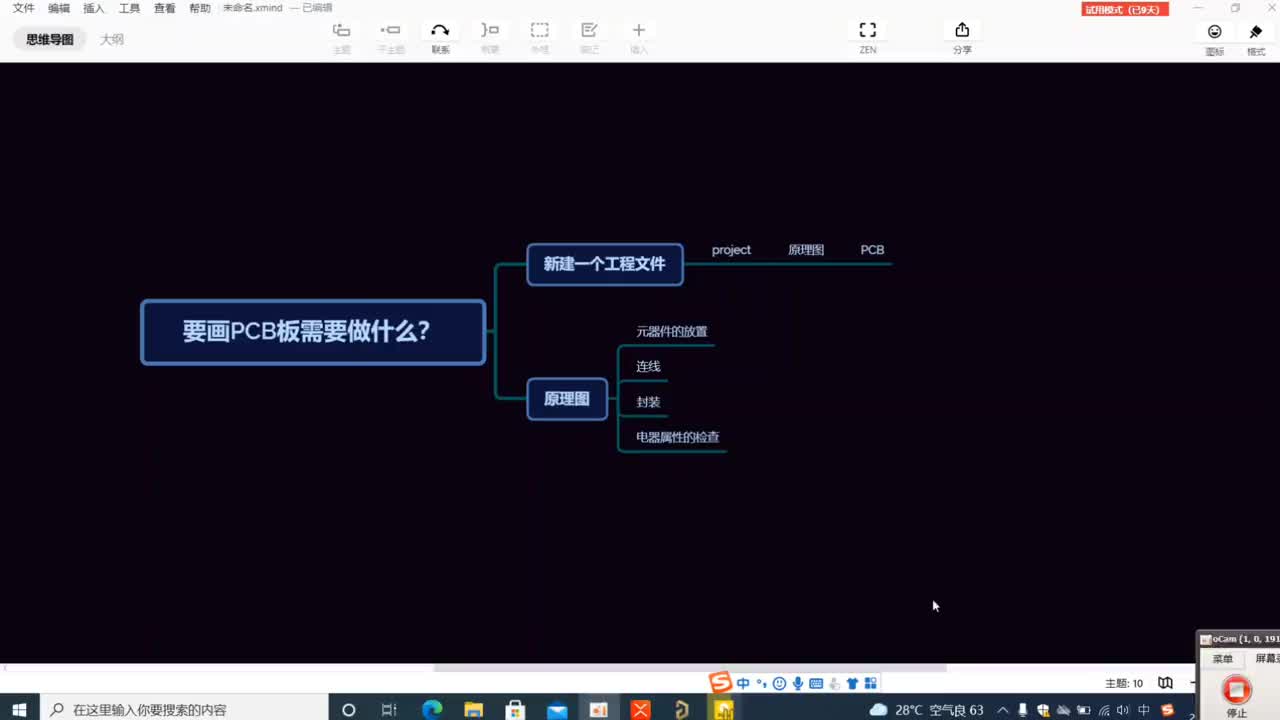Open the 工具 menu
The width and height of the screenshot is (1280, 720).
pos(129,8)
